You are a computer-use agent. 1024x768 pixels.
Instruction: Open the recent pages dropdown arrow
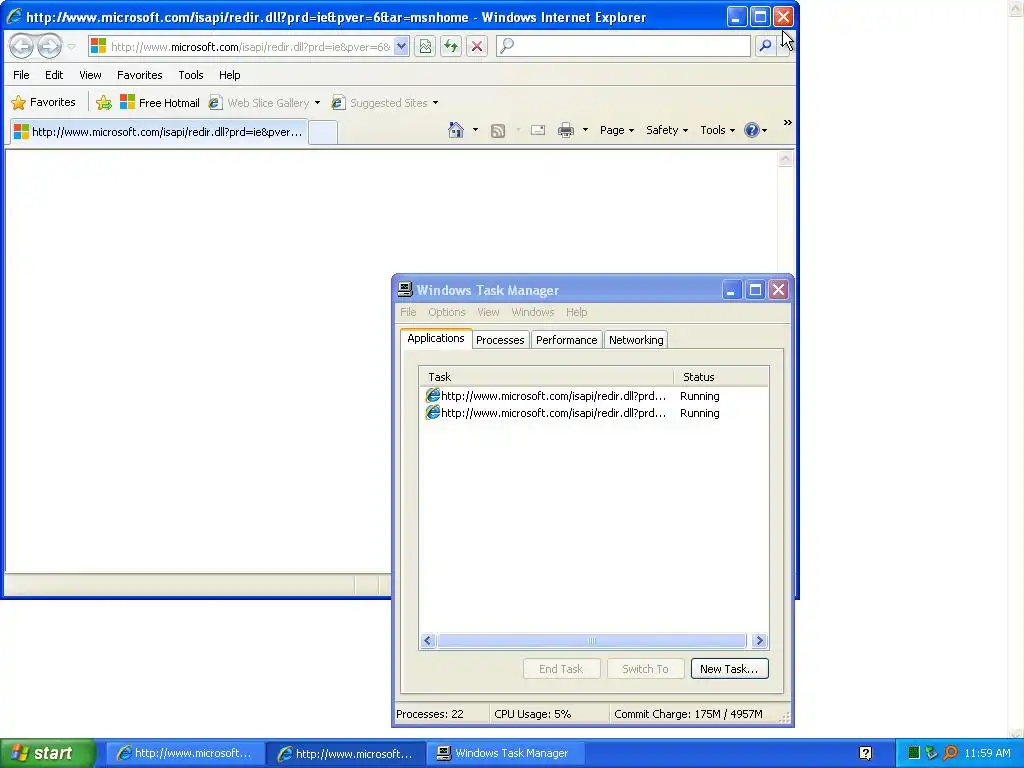[x=71, y=46]
